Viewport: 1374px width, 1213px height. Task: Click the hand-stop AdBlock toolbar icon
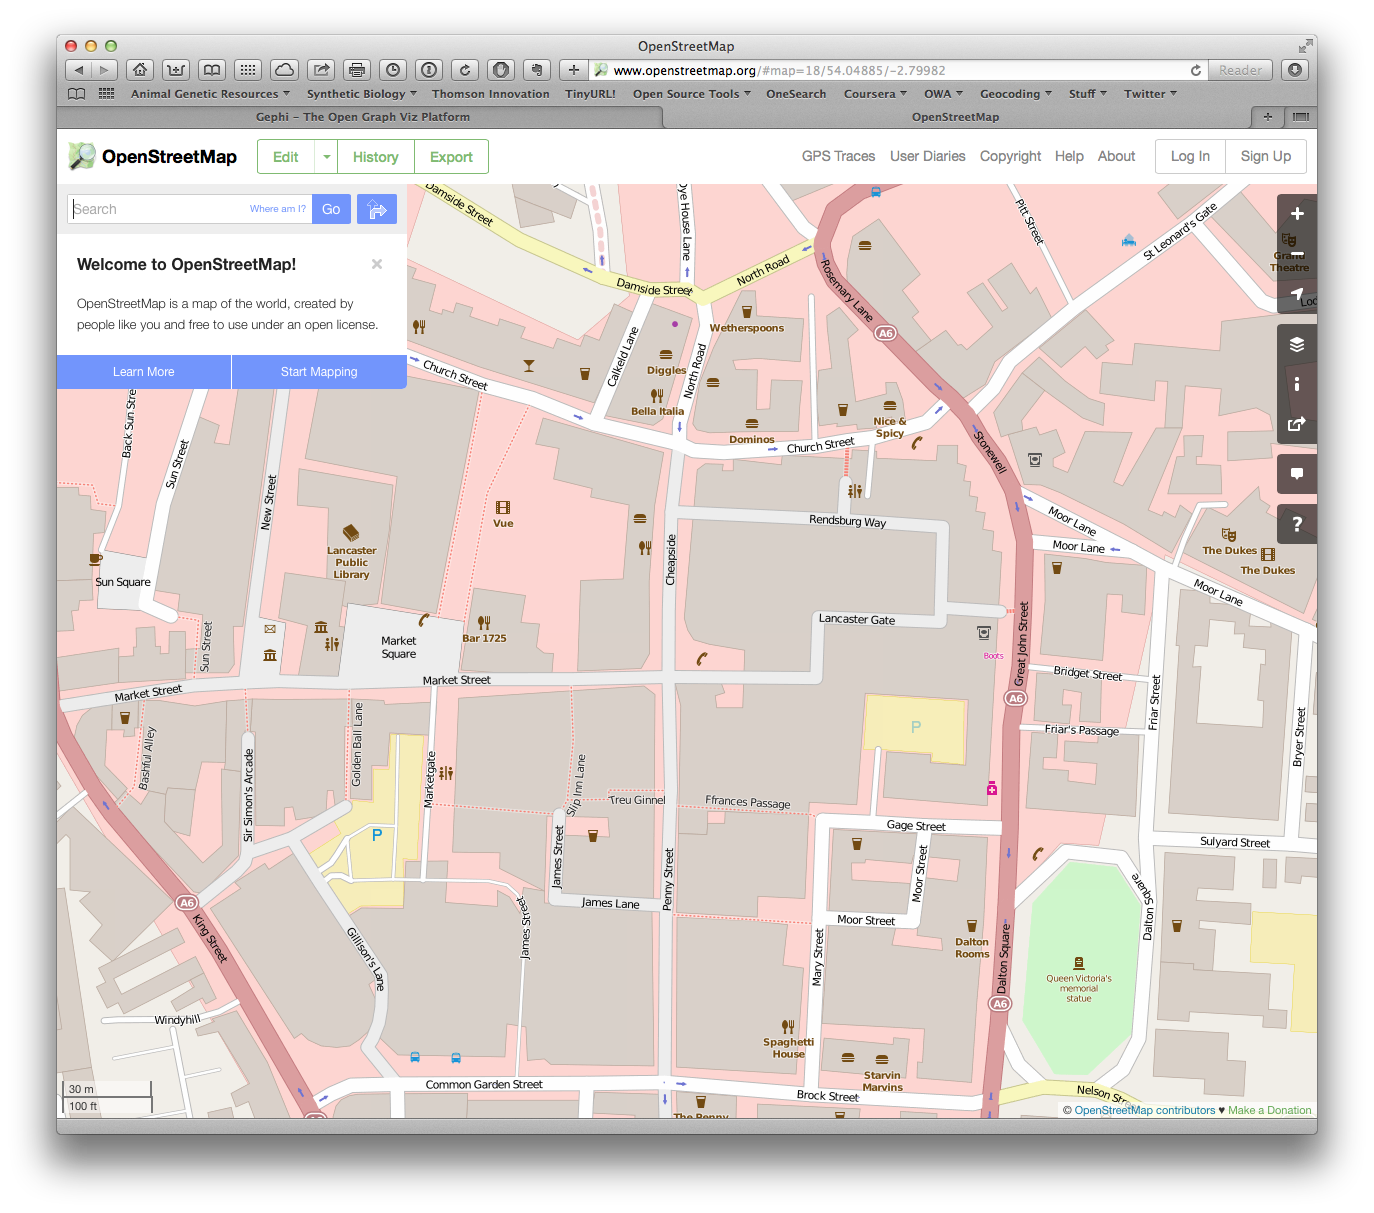click(501, 70)
